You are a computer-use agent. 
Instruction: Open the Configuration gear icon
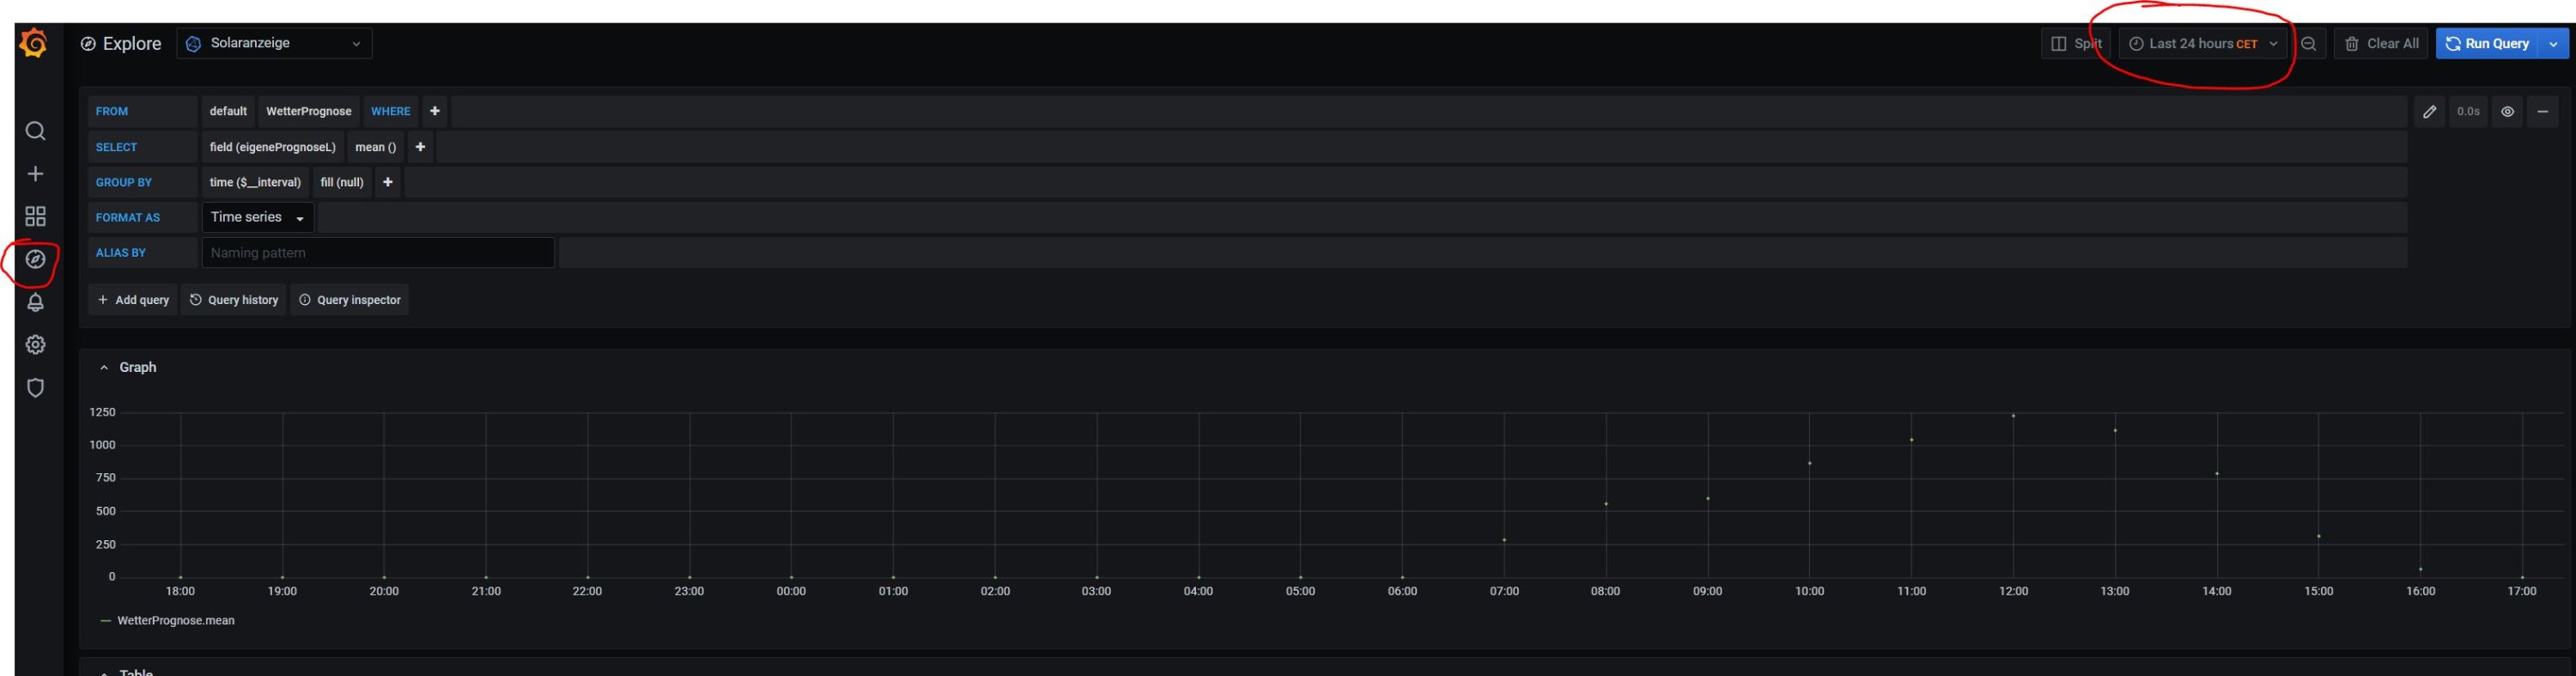(35, 345)
